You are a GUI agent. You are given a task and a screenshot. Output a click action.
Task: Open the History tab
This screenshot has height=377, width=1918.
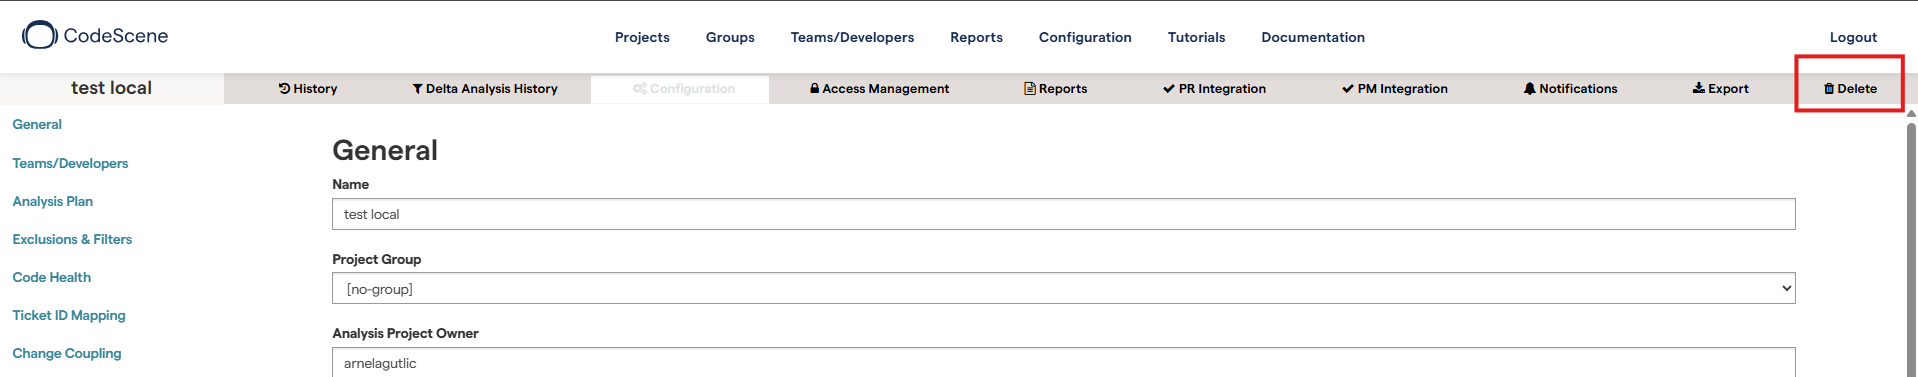308,89
